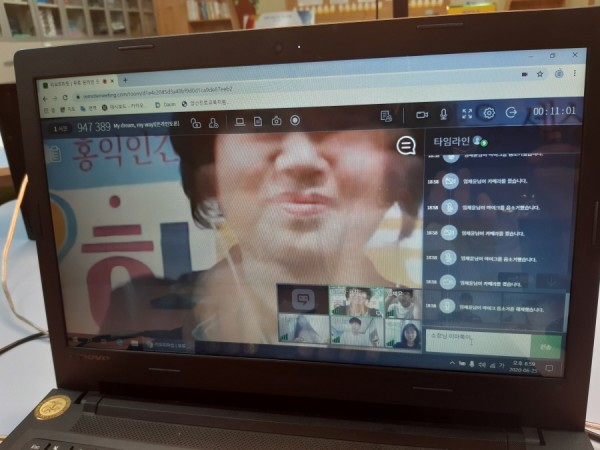Open the Windows notification center icon
The image size is (600, 450).
click(x=549, y=368)
